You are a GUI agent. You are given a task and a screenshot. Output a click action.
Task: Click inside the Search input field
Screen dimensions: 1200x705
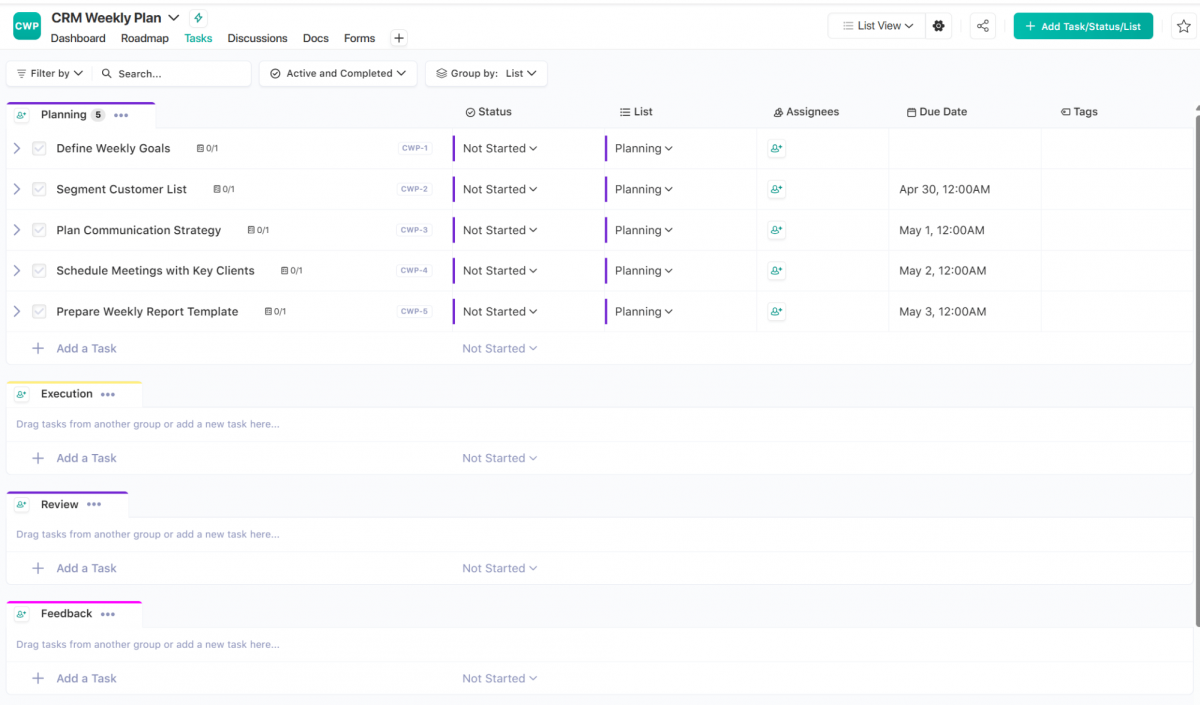[170, 73]
